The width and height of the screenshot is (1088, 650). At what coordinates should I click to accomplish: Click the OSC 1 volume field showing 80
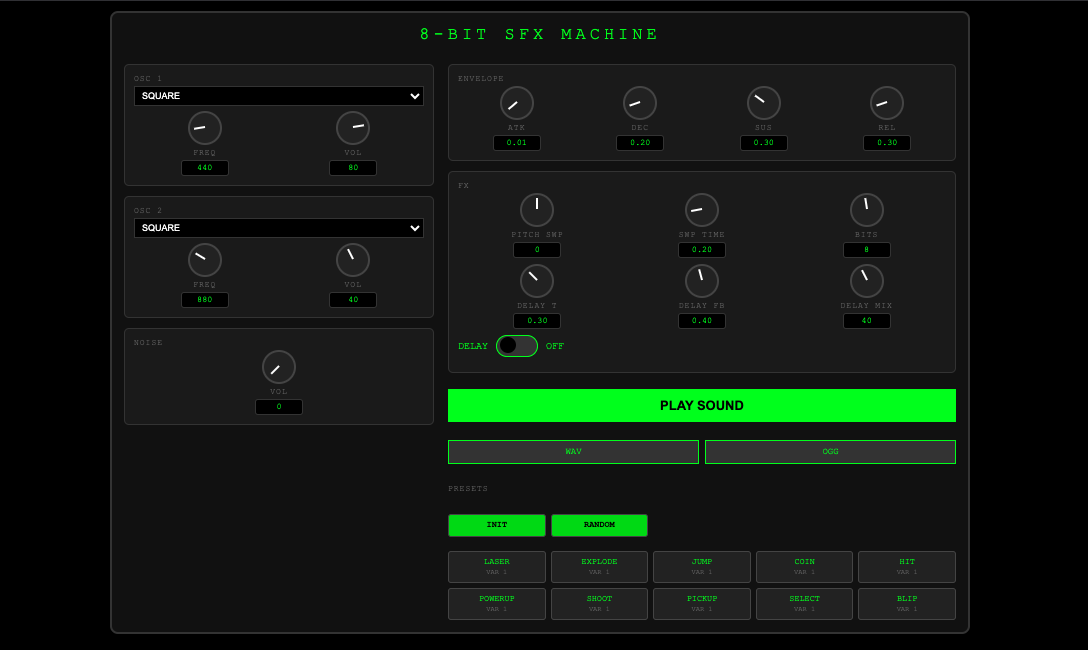click(x=353, y=168)
